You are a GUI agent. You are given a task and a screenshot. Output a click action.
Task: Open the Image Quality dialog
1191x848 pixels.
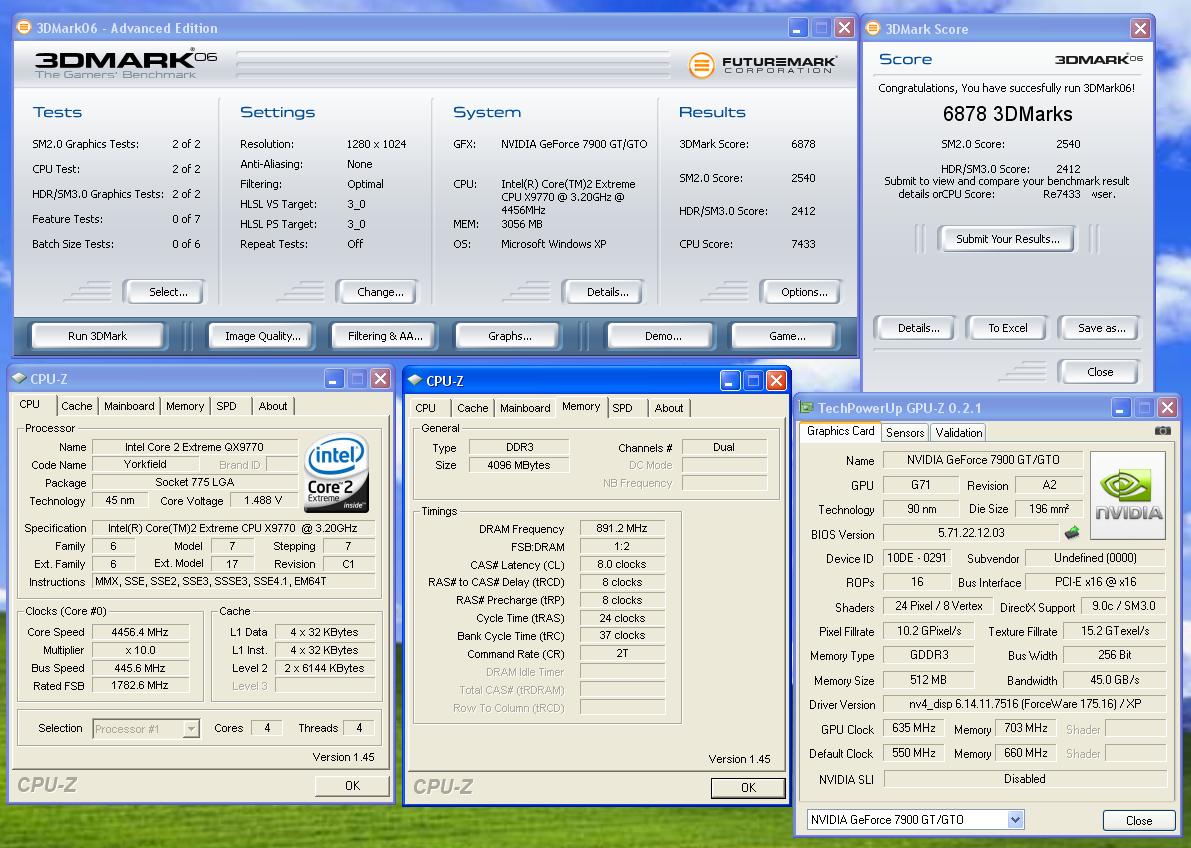[263, 336]
